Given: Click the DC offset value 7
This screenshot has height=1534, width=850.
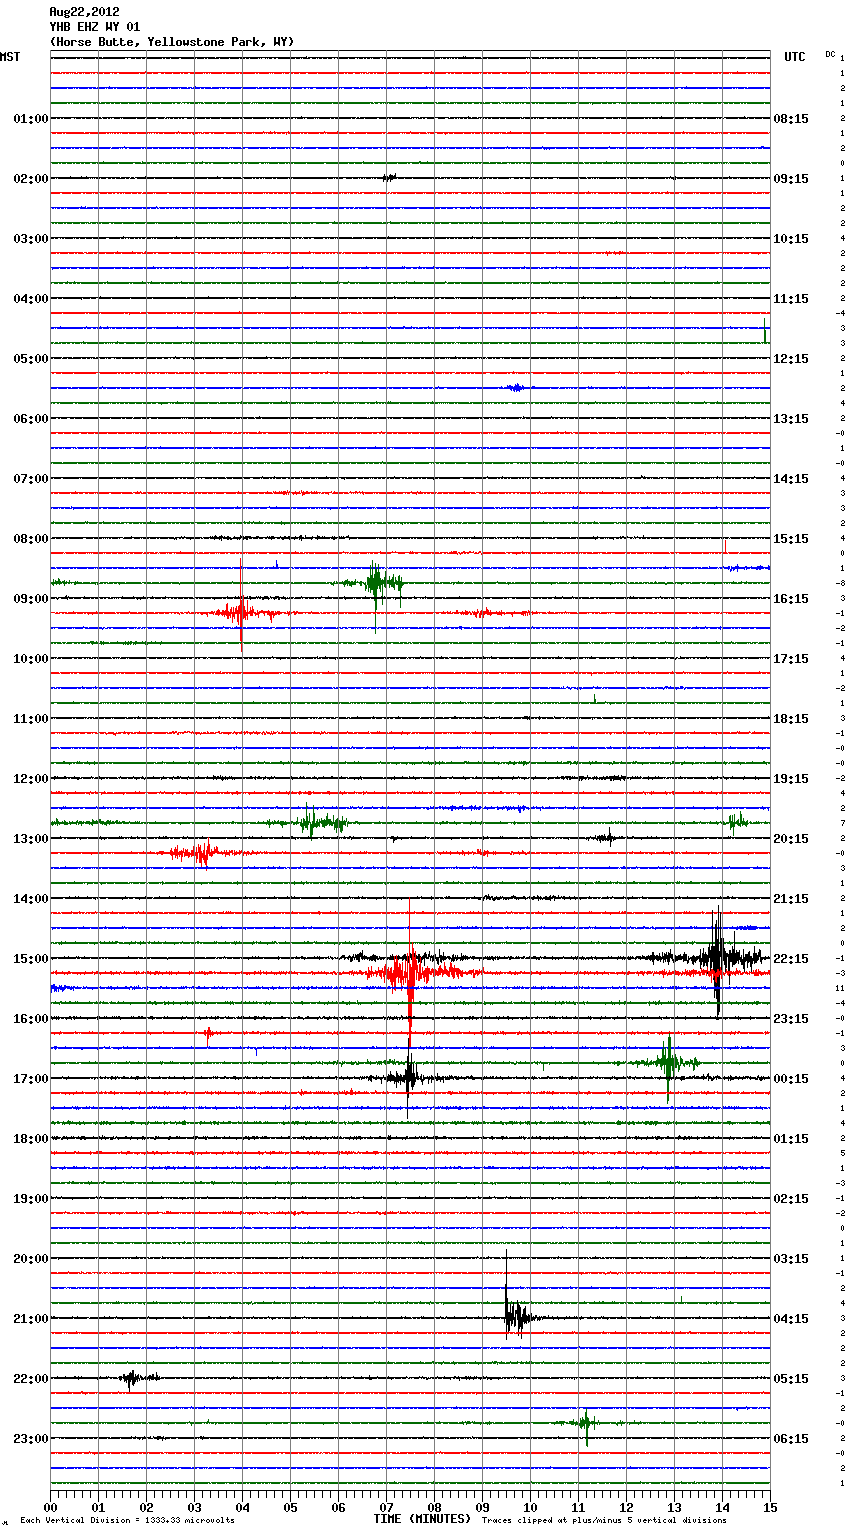Looking at the screenshot, I should pos(842,823).
